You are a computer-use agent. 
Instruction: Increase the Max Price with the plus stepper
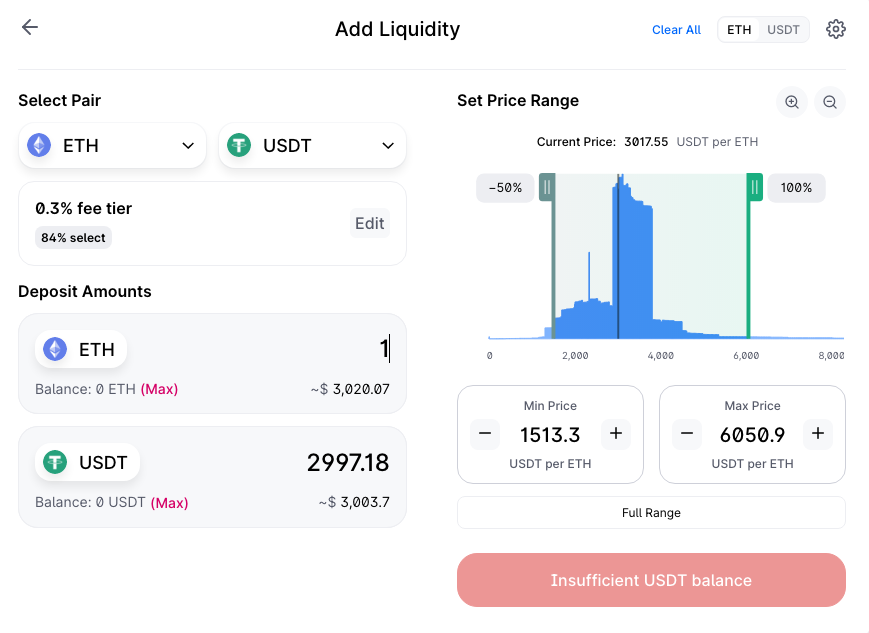[817, 434]
